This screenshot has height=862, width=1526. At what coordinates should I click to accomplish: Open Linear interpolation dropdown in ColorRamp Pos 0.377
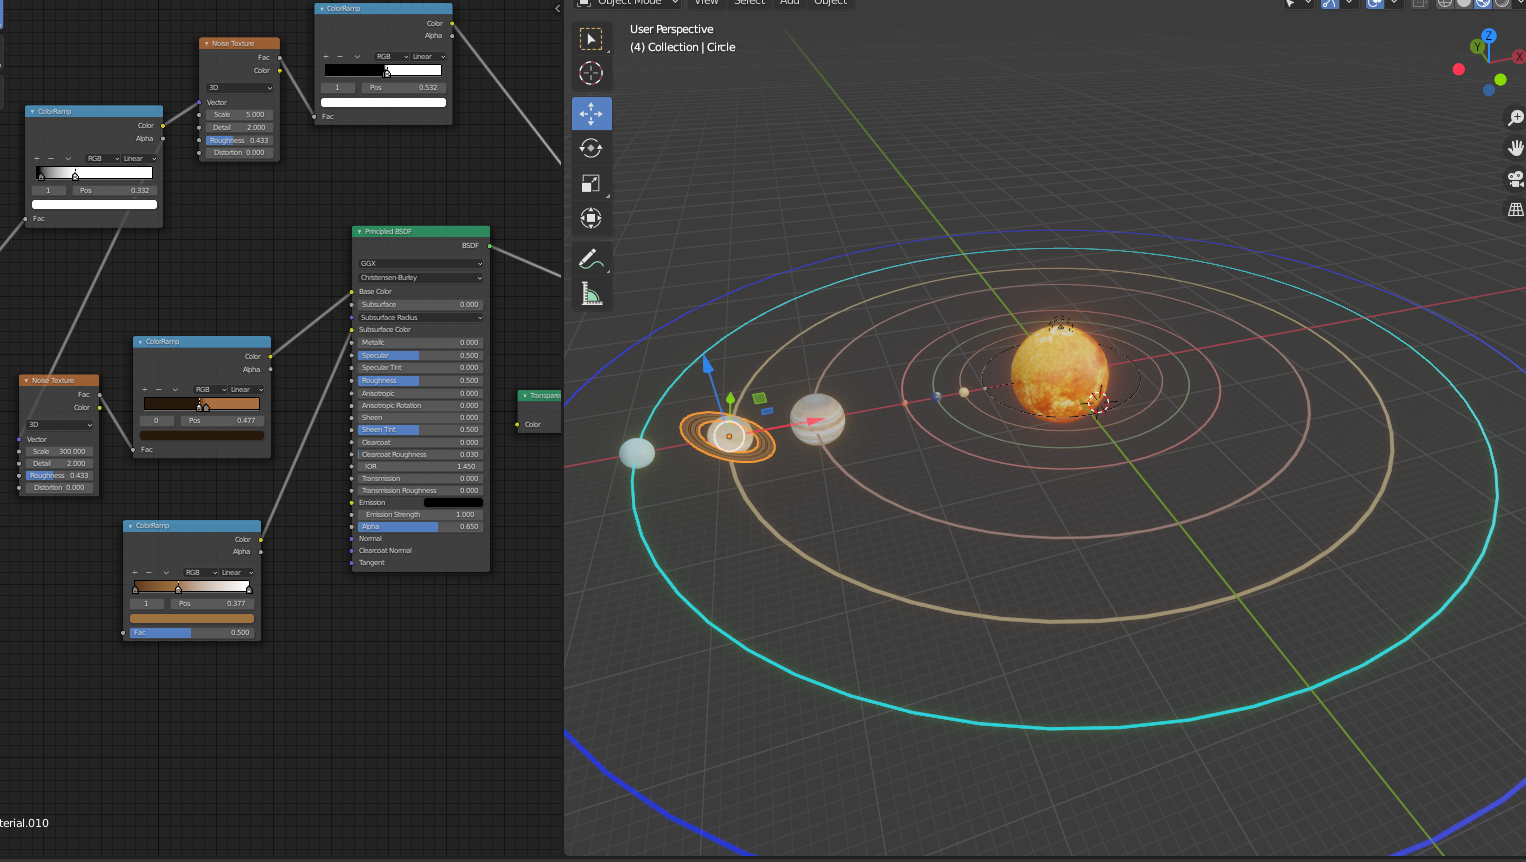[237, 572]
